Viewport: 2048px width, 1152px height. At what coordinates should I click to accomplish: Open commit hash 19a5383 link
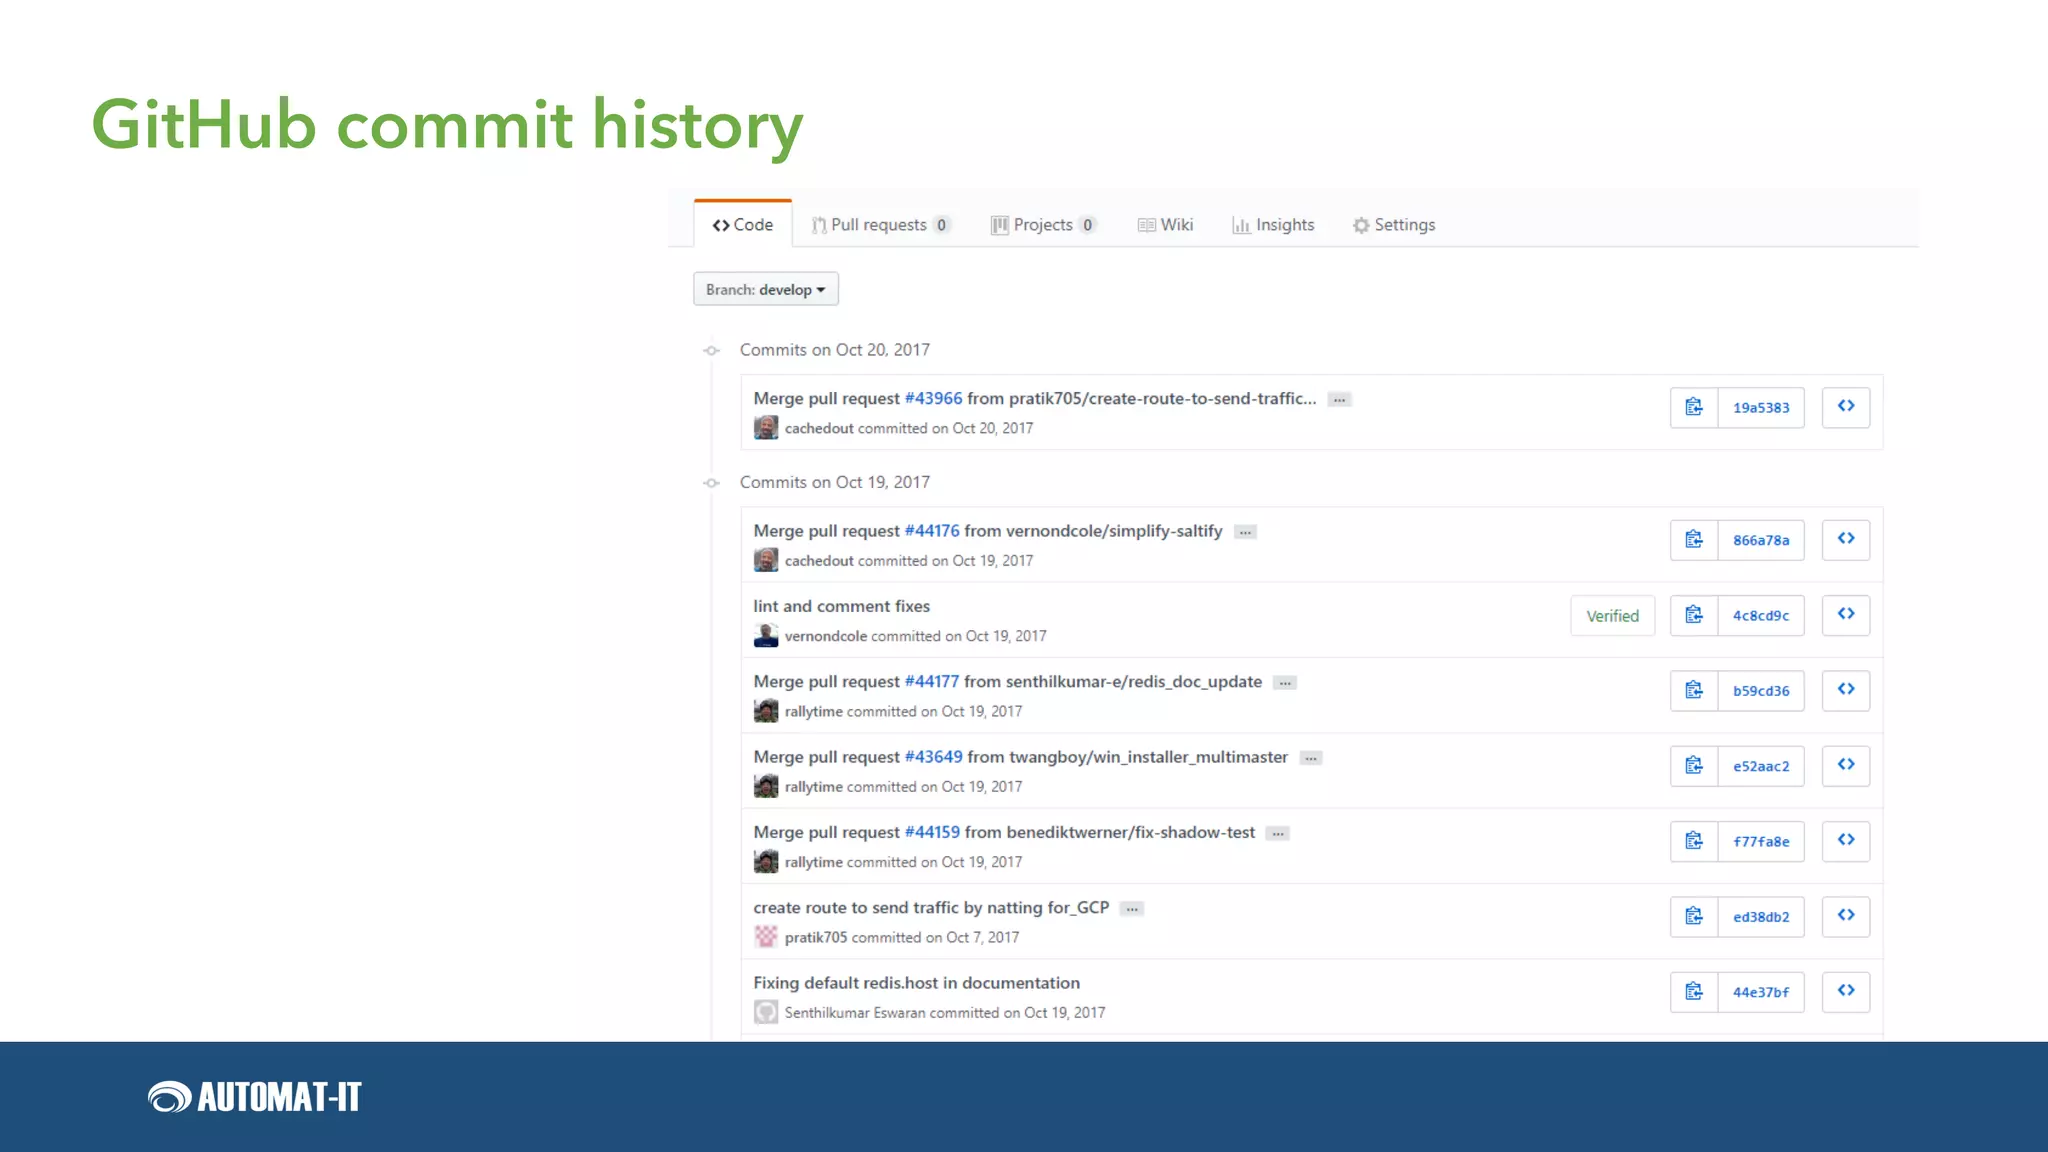click(x=1760, y=408)
